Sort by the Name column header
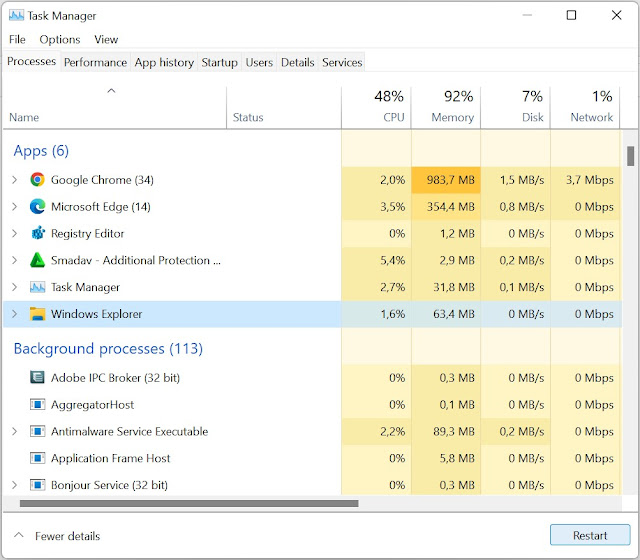Screen dimensions: 640x560 [x=114, y=108]
